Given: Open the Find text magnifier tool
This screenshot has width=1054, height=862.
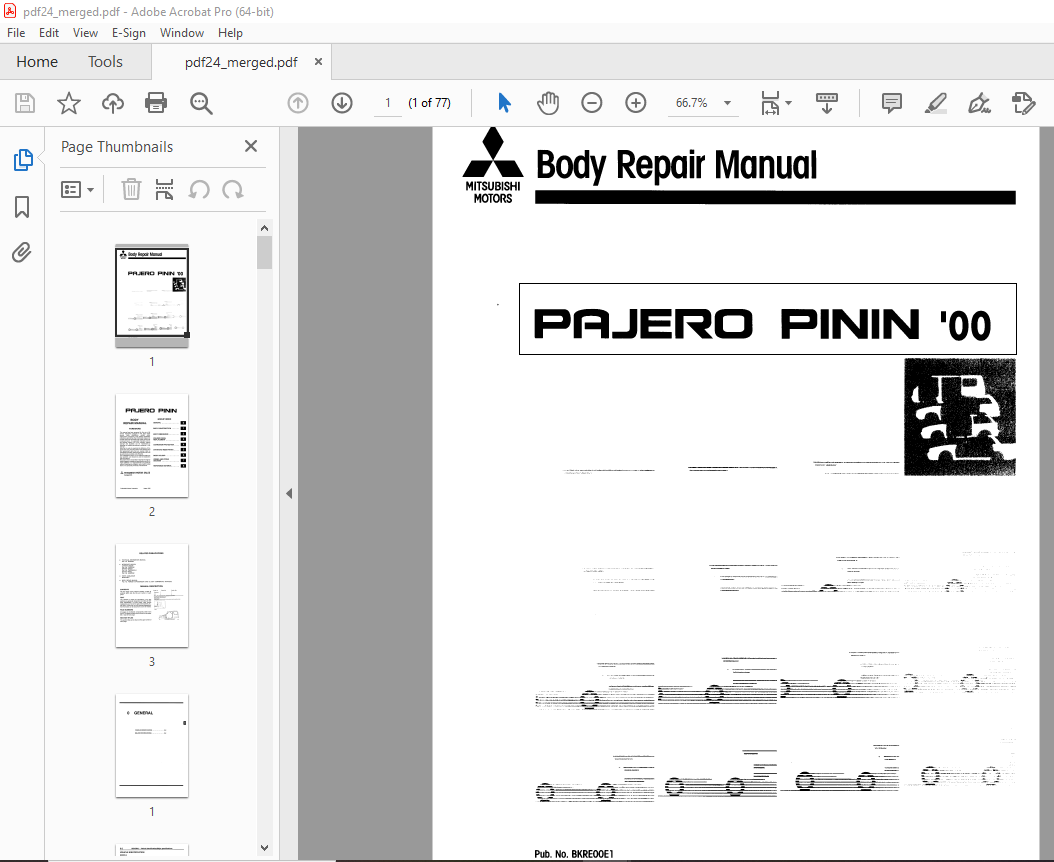Looking at the screenshot, I should [201, 103].
